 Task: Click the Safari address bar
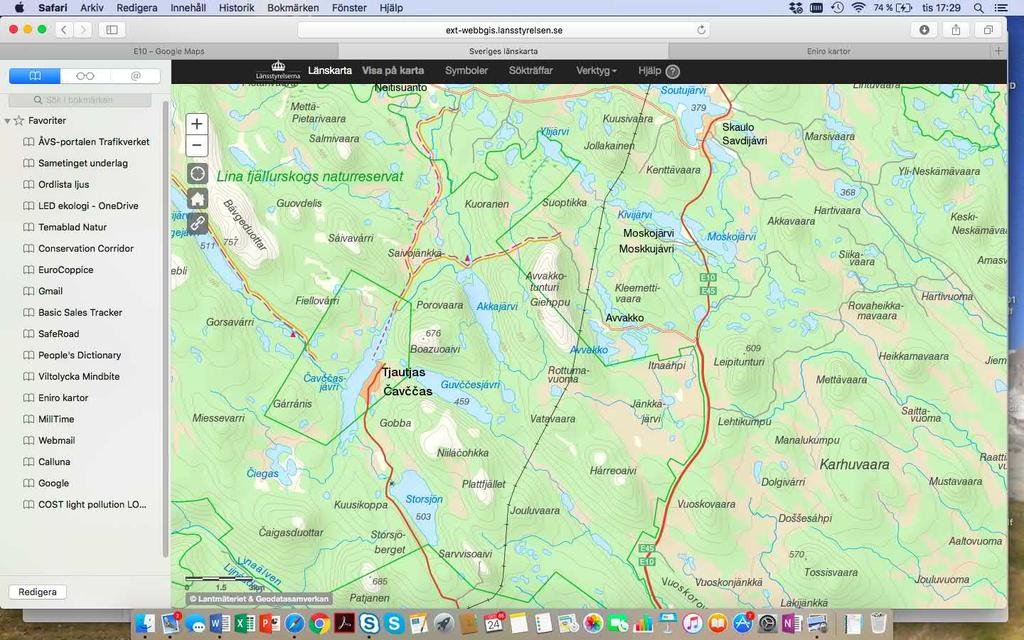[x=504, y=30]
